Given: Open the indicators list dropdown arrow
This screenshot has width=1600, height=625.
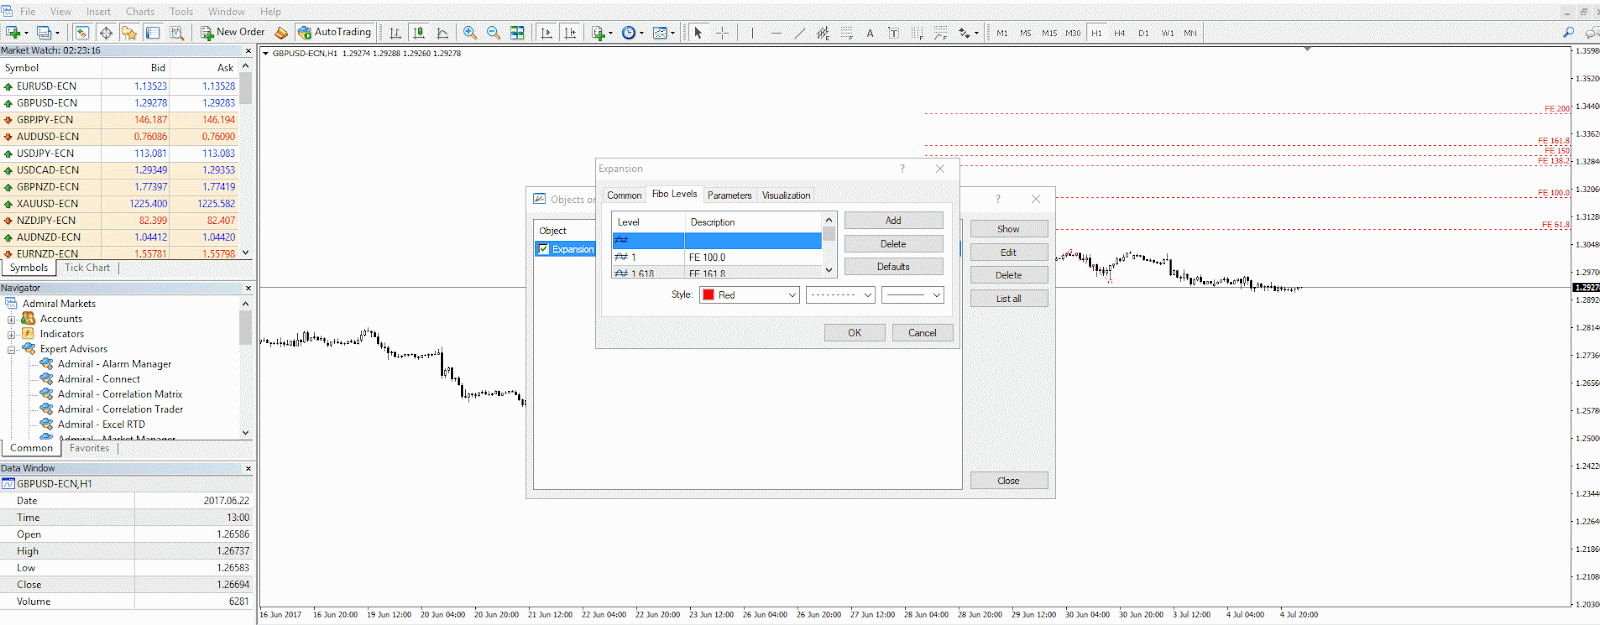Looking at the screenshot, I should pyautogui.click(x=609, y=33).
